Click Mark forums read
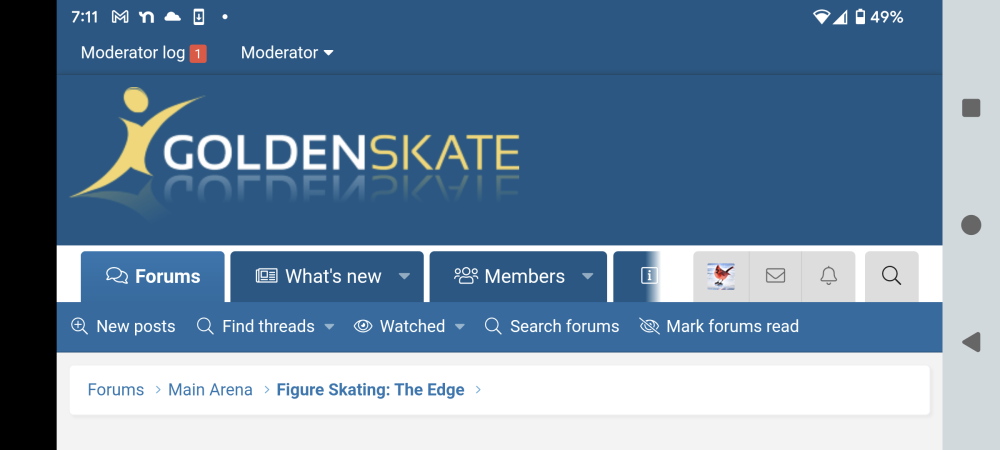 point(719,326)
